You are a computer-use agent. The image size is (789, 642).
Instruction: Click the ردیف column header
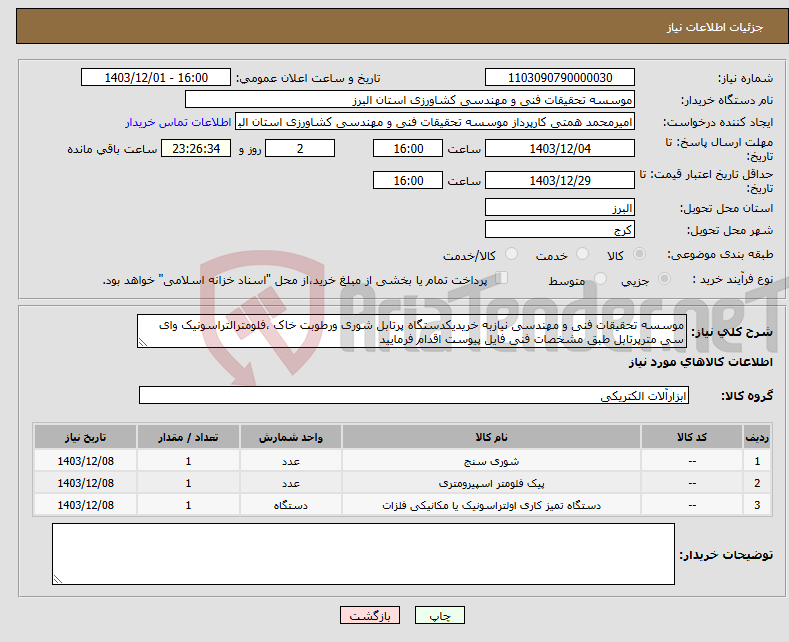757,437
